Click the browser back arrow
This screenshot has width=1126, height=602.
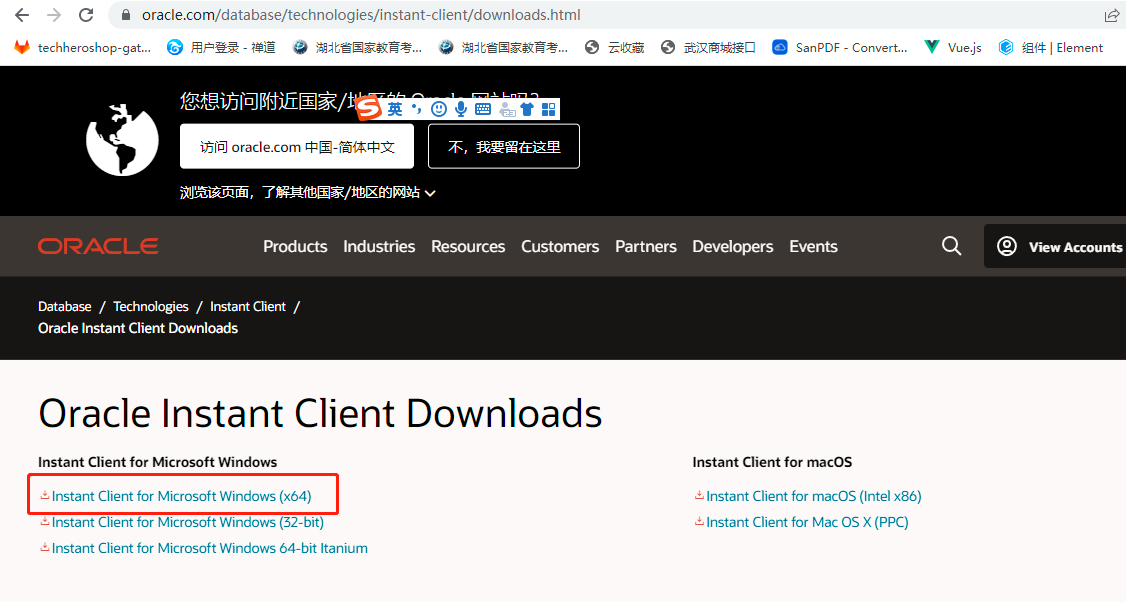coord(22,14)
